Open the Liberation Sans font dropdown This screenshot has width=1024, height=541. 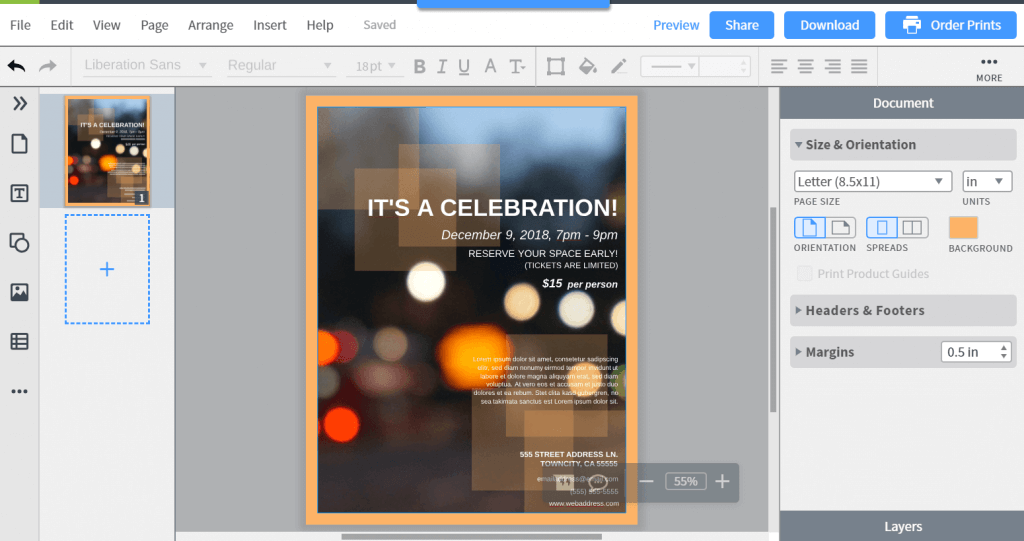pos(146,65)
